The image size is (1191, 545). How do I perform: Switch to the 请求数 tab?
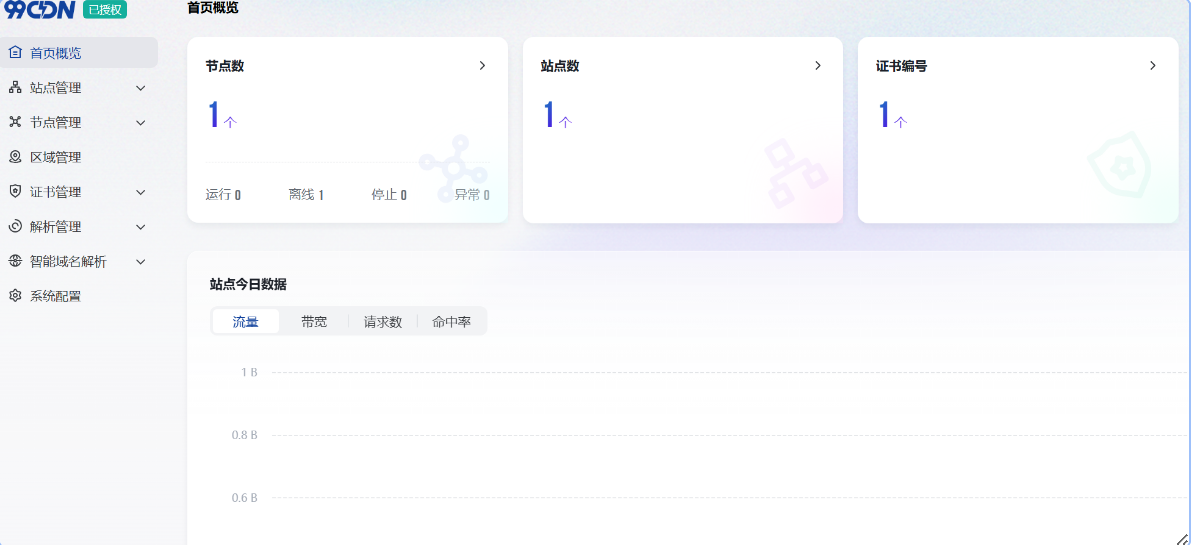(x=382, y=322)
